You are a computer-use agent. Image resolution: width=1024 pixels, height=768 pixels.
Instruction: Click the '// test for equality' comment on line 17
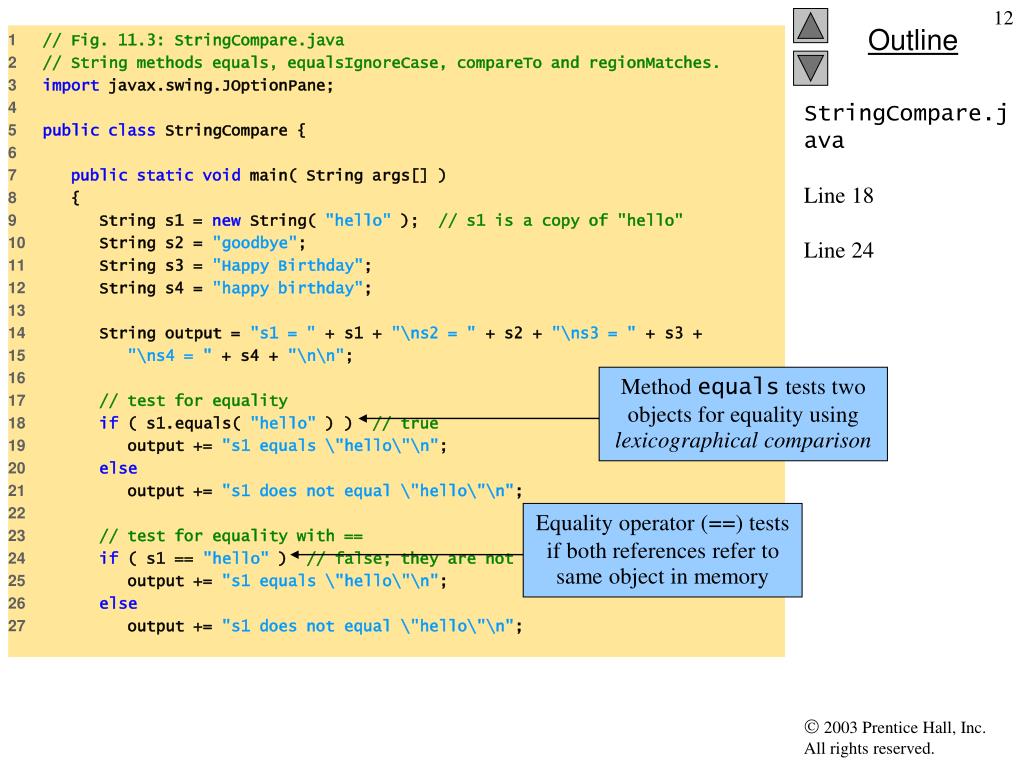[x=193, y=400]
